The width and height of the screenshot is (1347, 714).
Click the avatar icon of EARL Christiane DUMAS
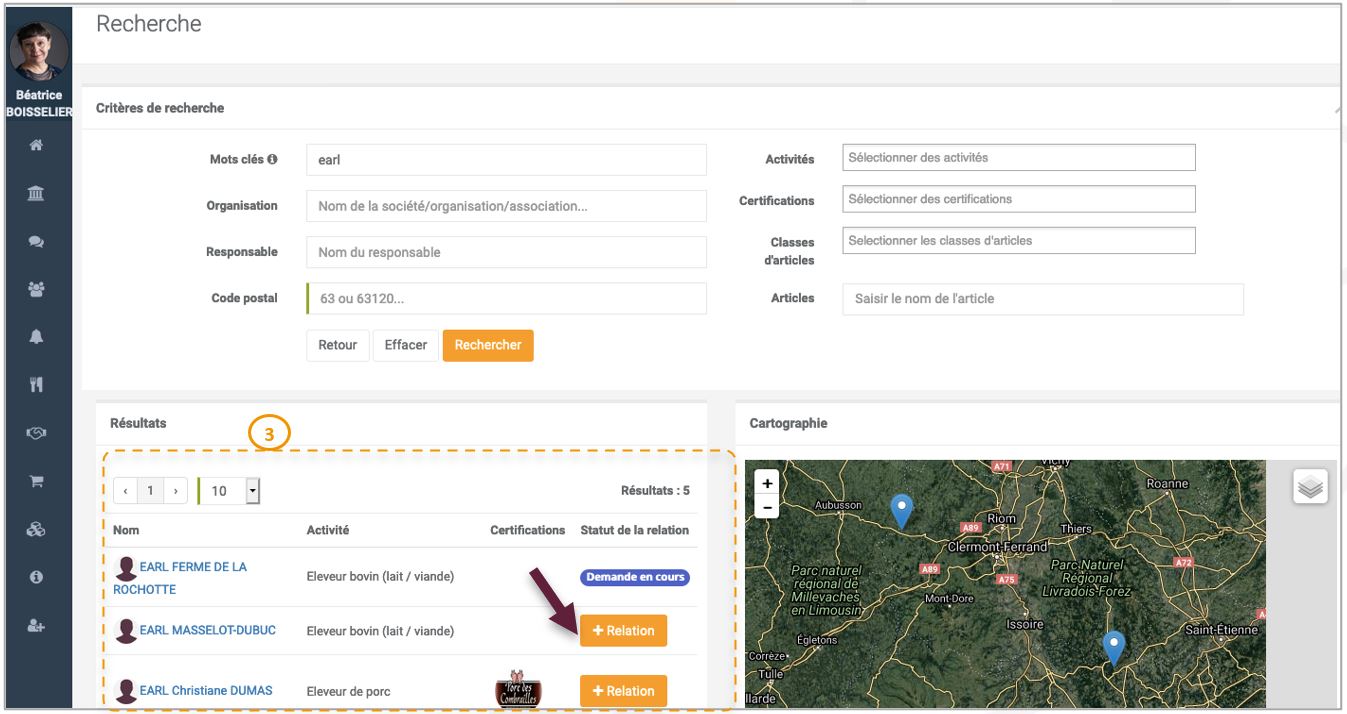[x=126, y=691]
